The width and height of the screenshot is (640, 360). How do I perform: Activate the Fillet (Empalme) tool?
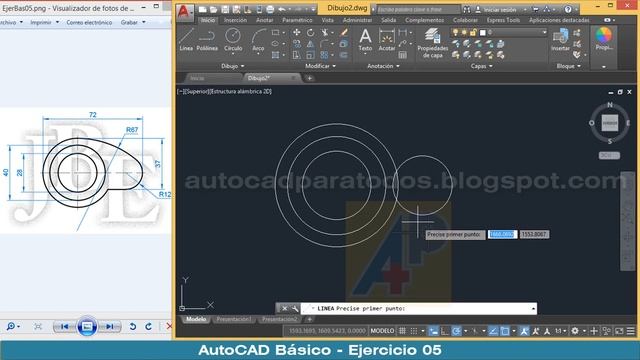(x=324, y=44)
